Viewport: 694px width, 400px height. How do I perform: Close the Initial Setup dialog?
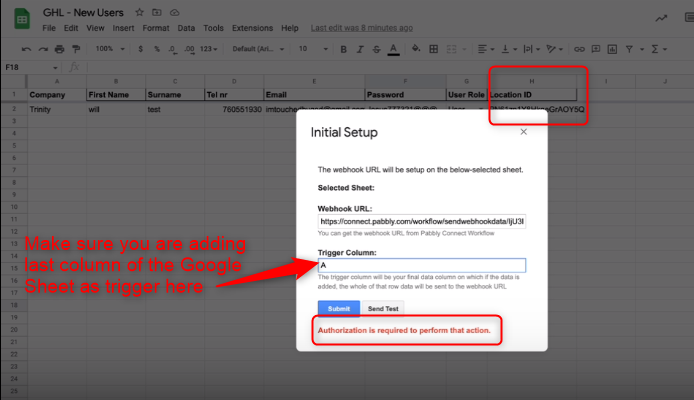click(x=524, y=132)
